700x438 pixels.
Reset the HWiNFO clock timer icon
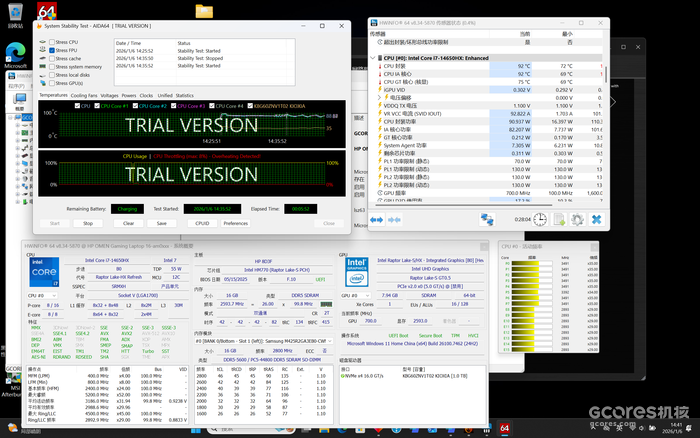click(540, 219)
